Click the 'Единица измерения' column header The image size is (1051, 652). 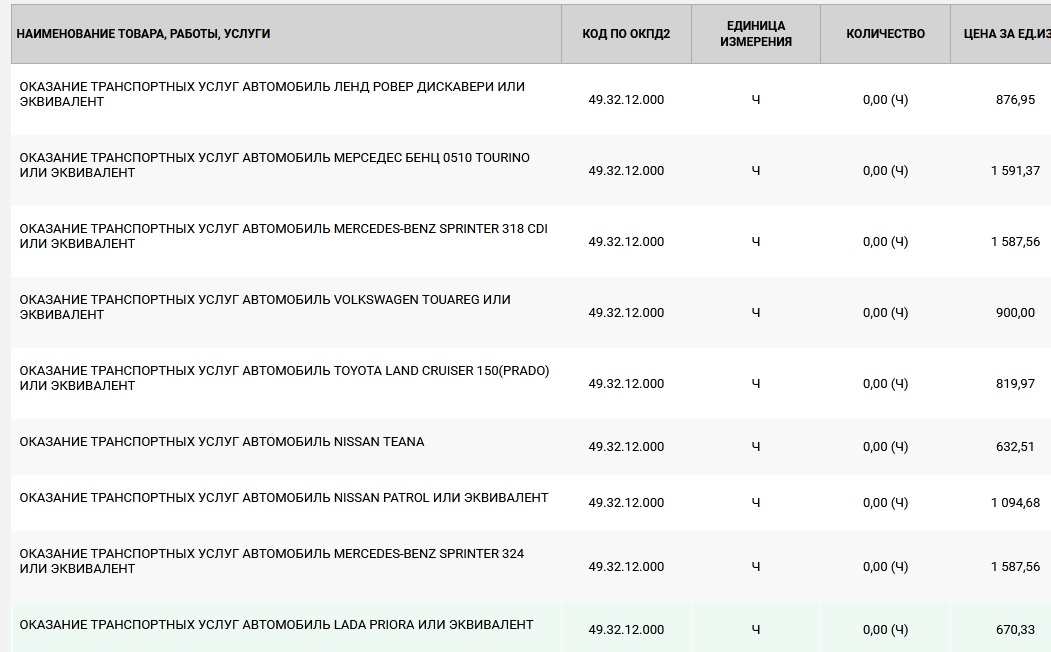[756, 34]
